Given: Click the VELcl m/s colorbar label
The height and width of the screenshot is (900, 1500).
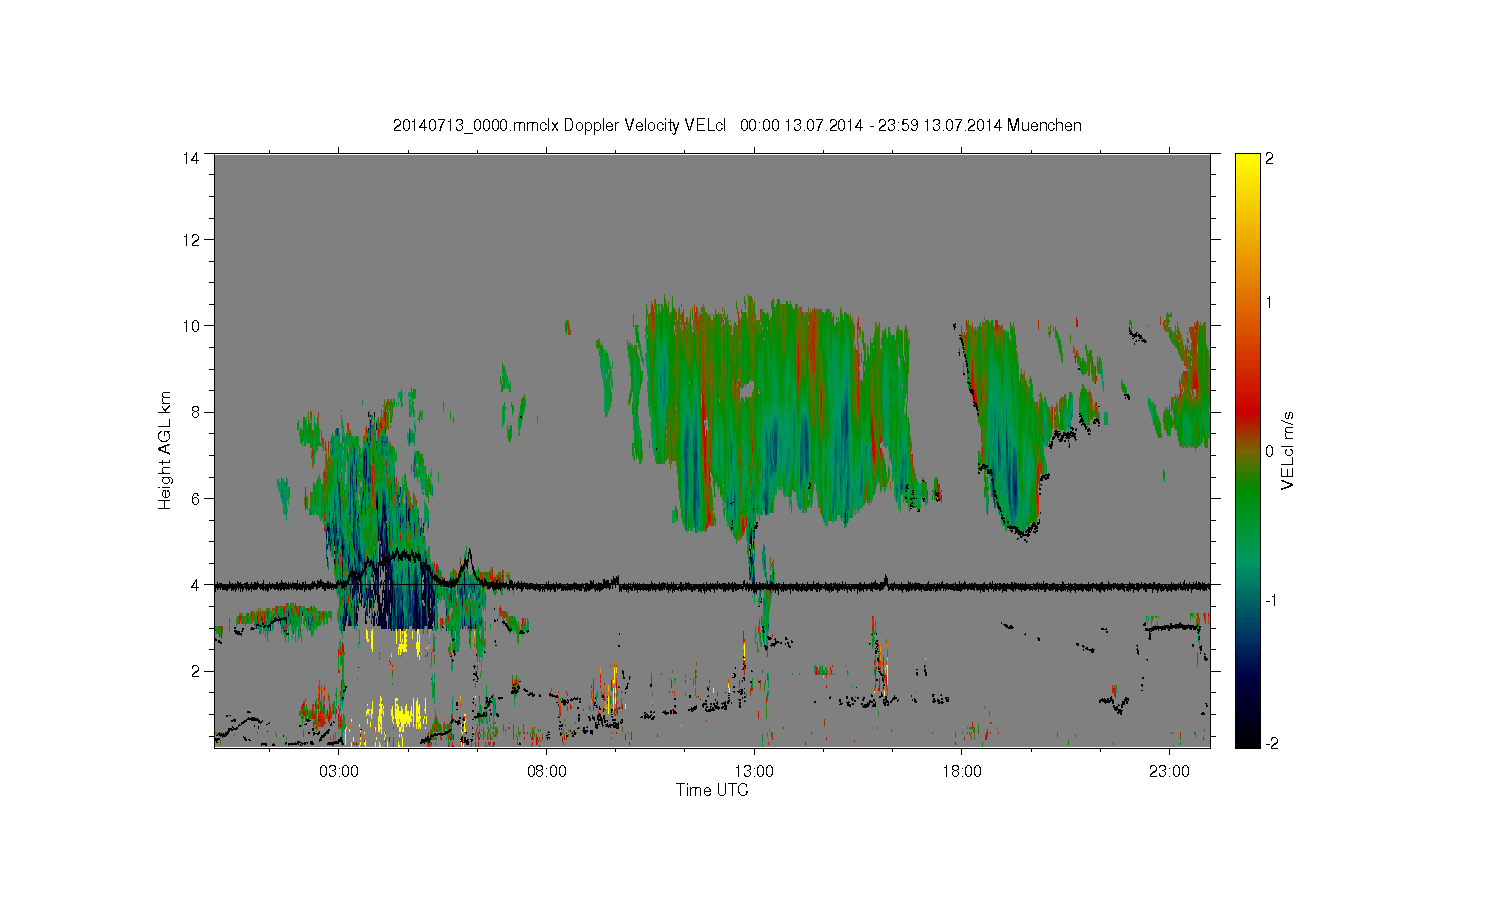Looking at the screenshot, I should point(1288,450).
